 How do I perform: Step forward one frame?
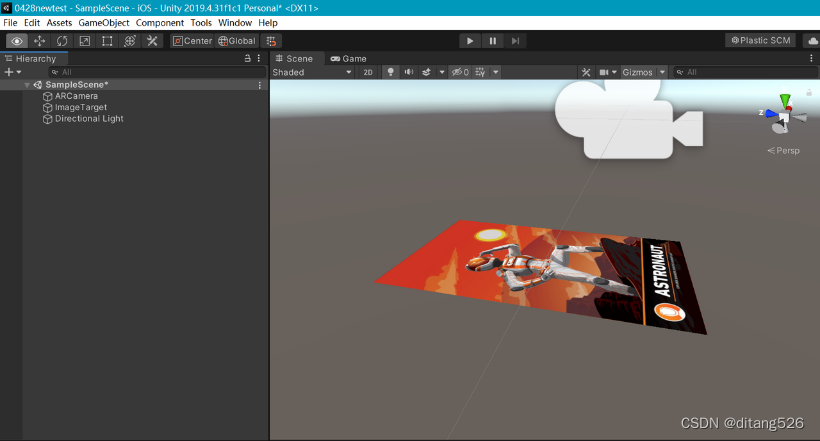tap(515, 41)
